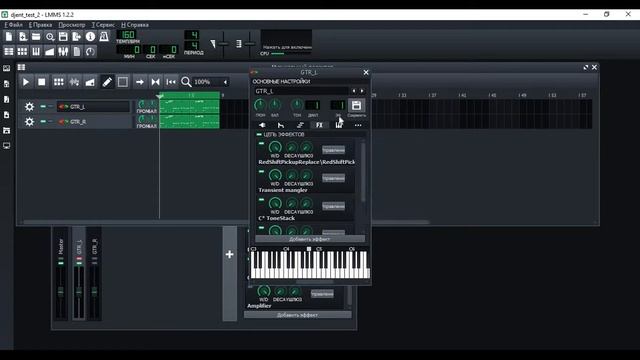Viewport: 640px width, 360px height.
Task: Open the Piano Roll icon
Action: point(36,51)
